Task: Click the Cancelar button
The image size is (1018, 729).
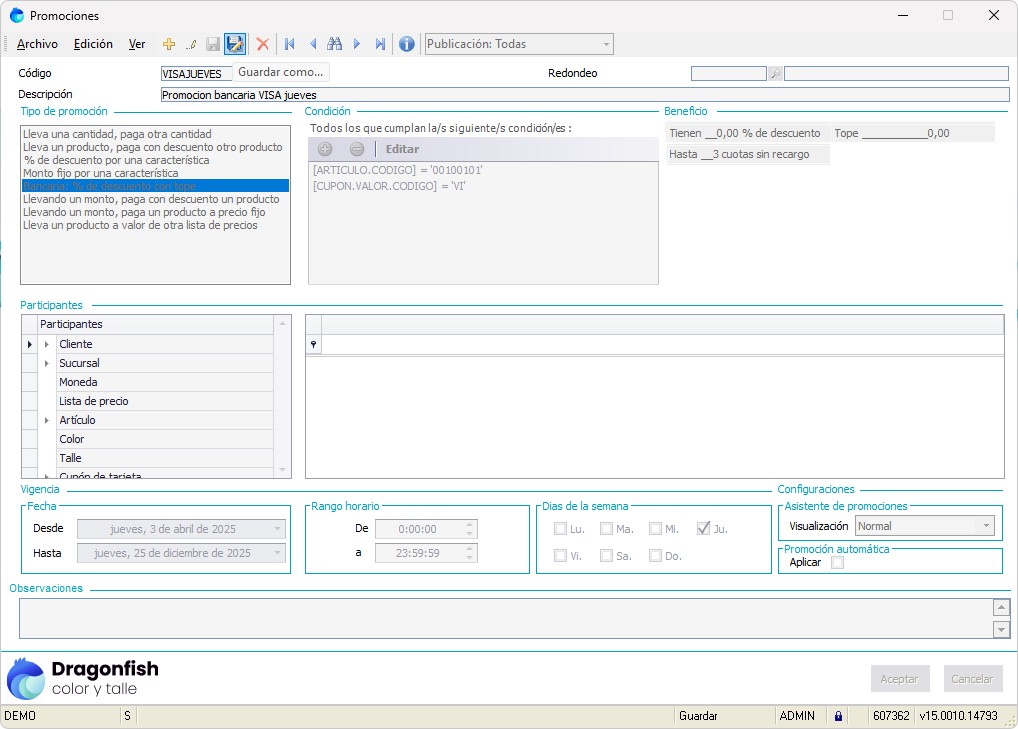Action: [x=972, y=679]
